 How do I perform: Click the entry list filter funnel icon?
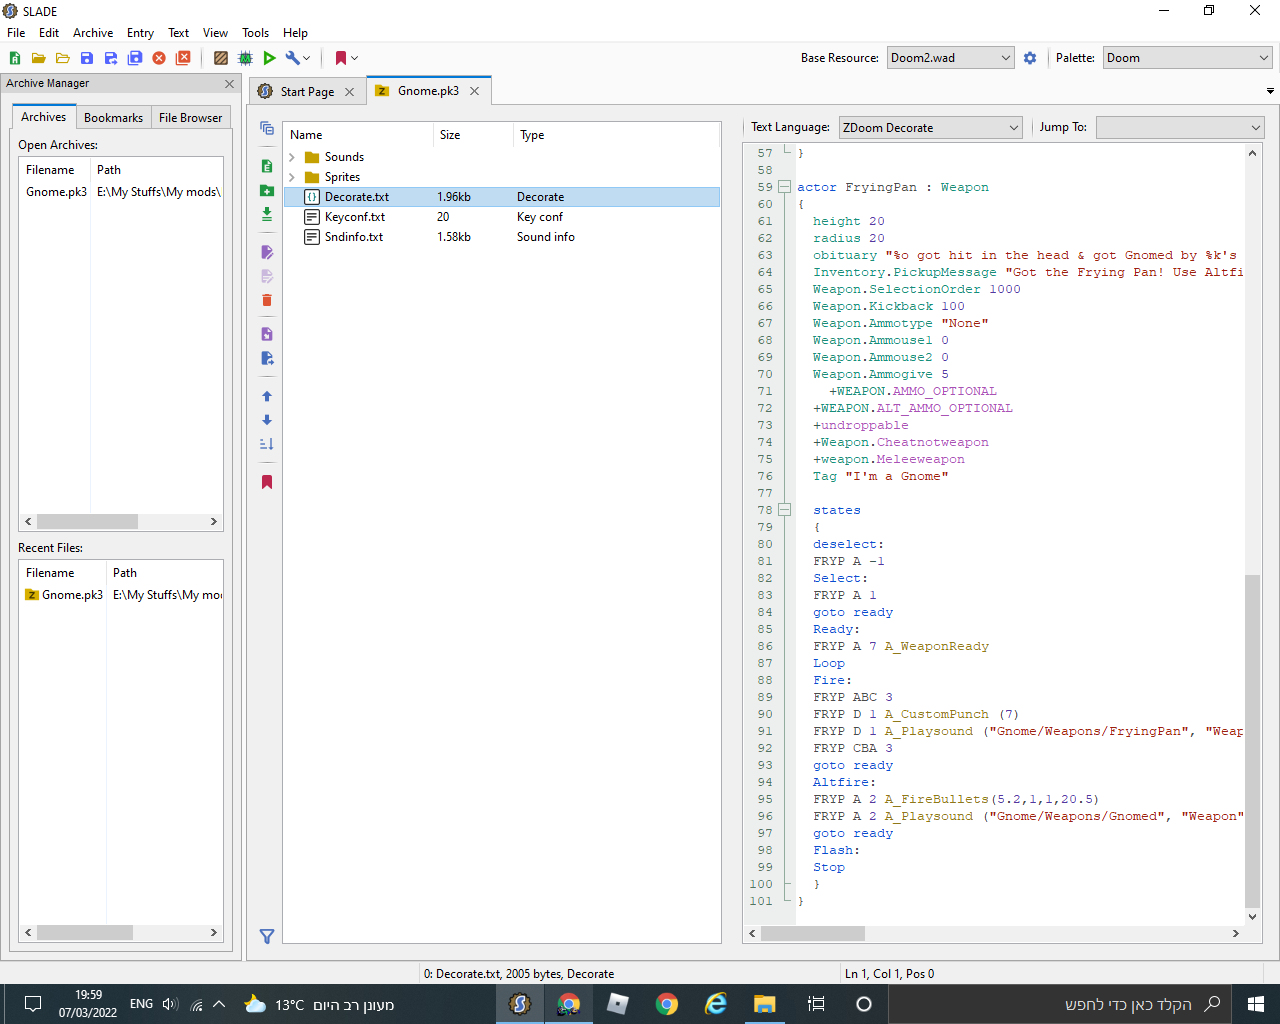267,937
